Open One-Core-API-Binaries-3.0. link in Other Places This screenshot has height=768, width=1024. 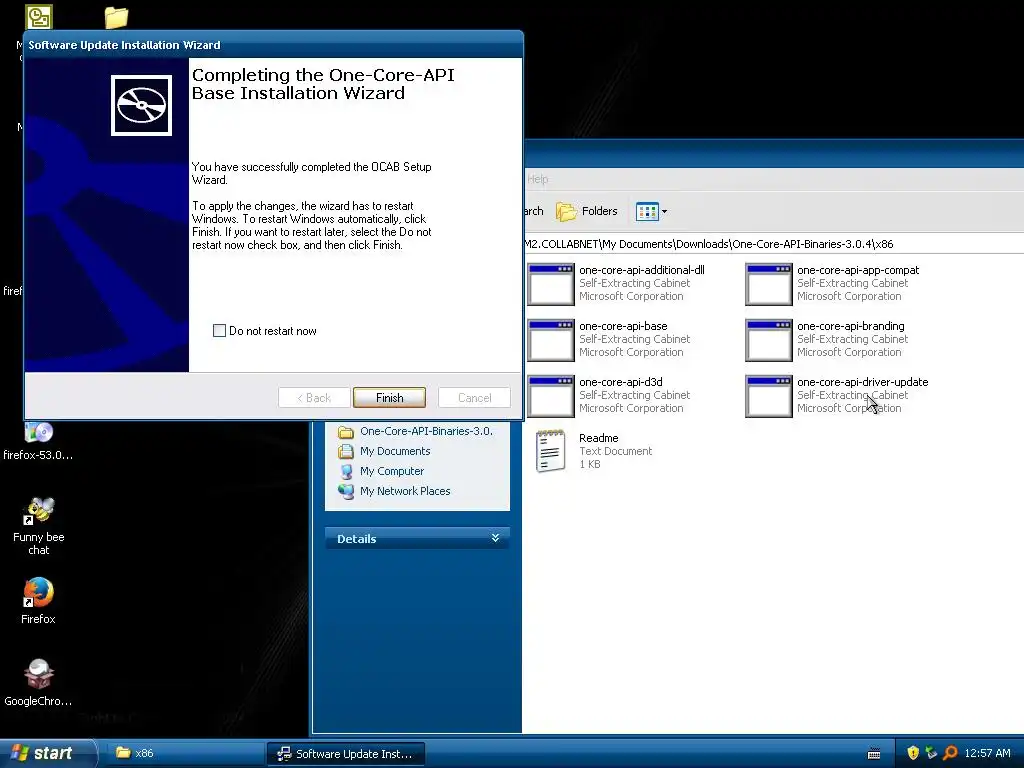click(x=426, y=431)
